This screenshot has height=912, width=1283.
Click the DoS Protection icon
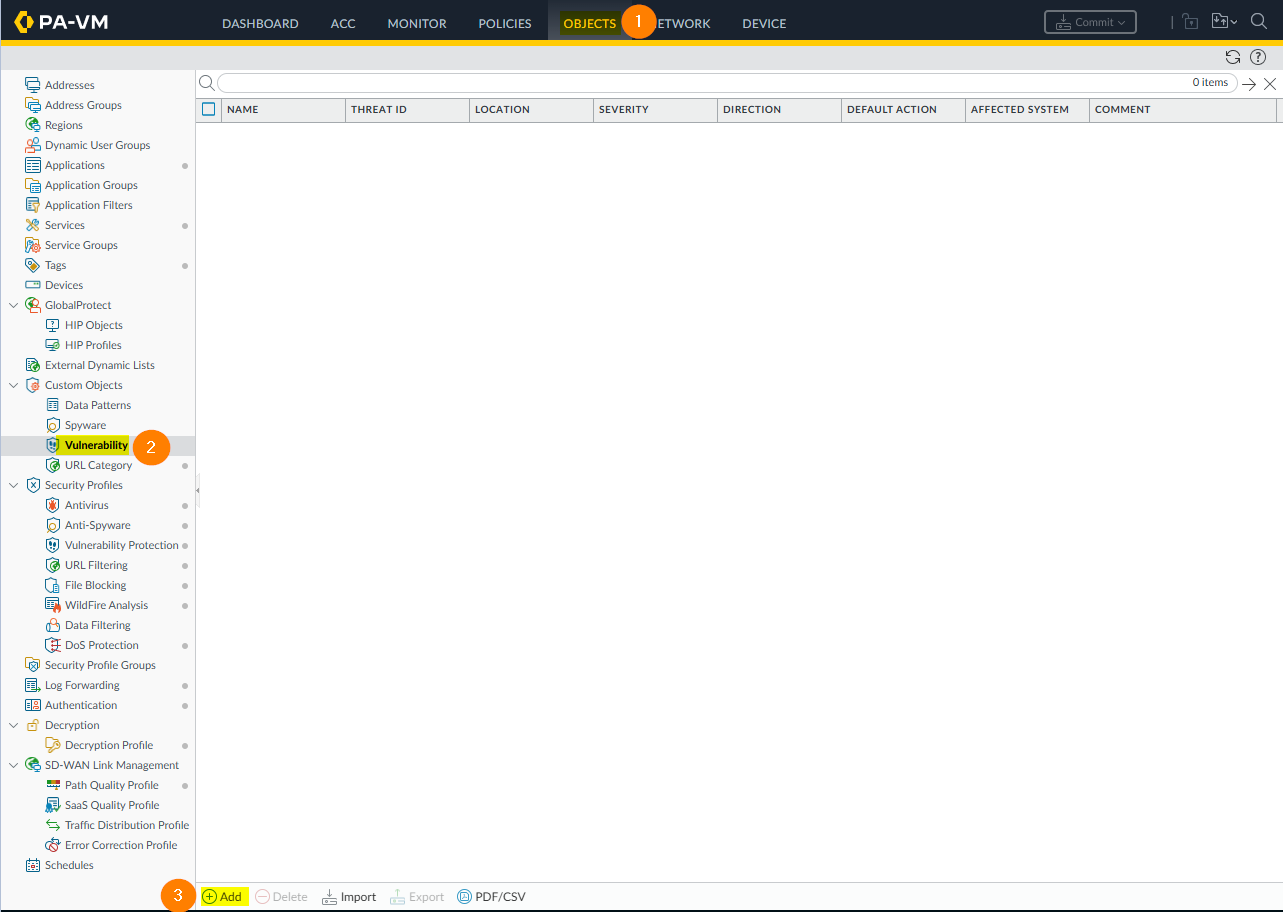[53, 645]
